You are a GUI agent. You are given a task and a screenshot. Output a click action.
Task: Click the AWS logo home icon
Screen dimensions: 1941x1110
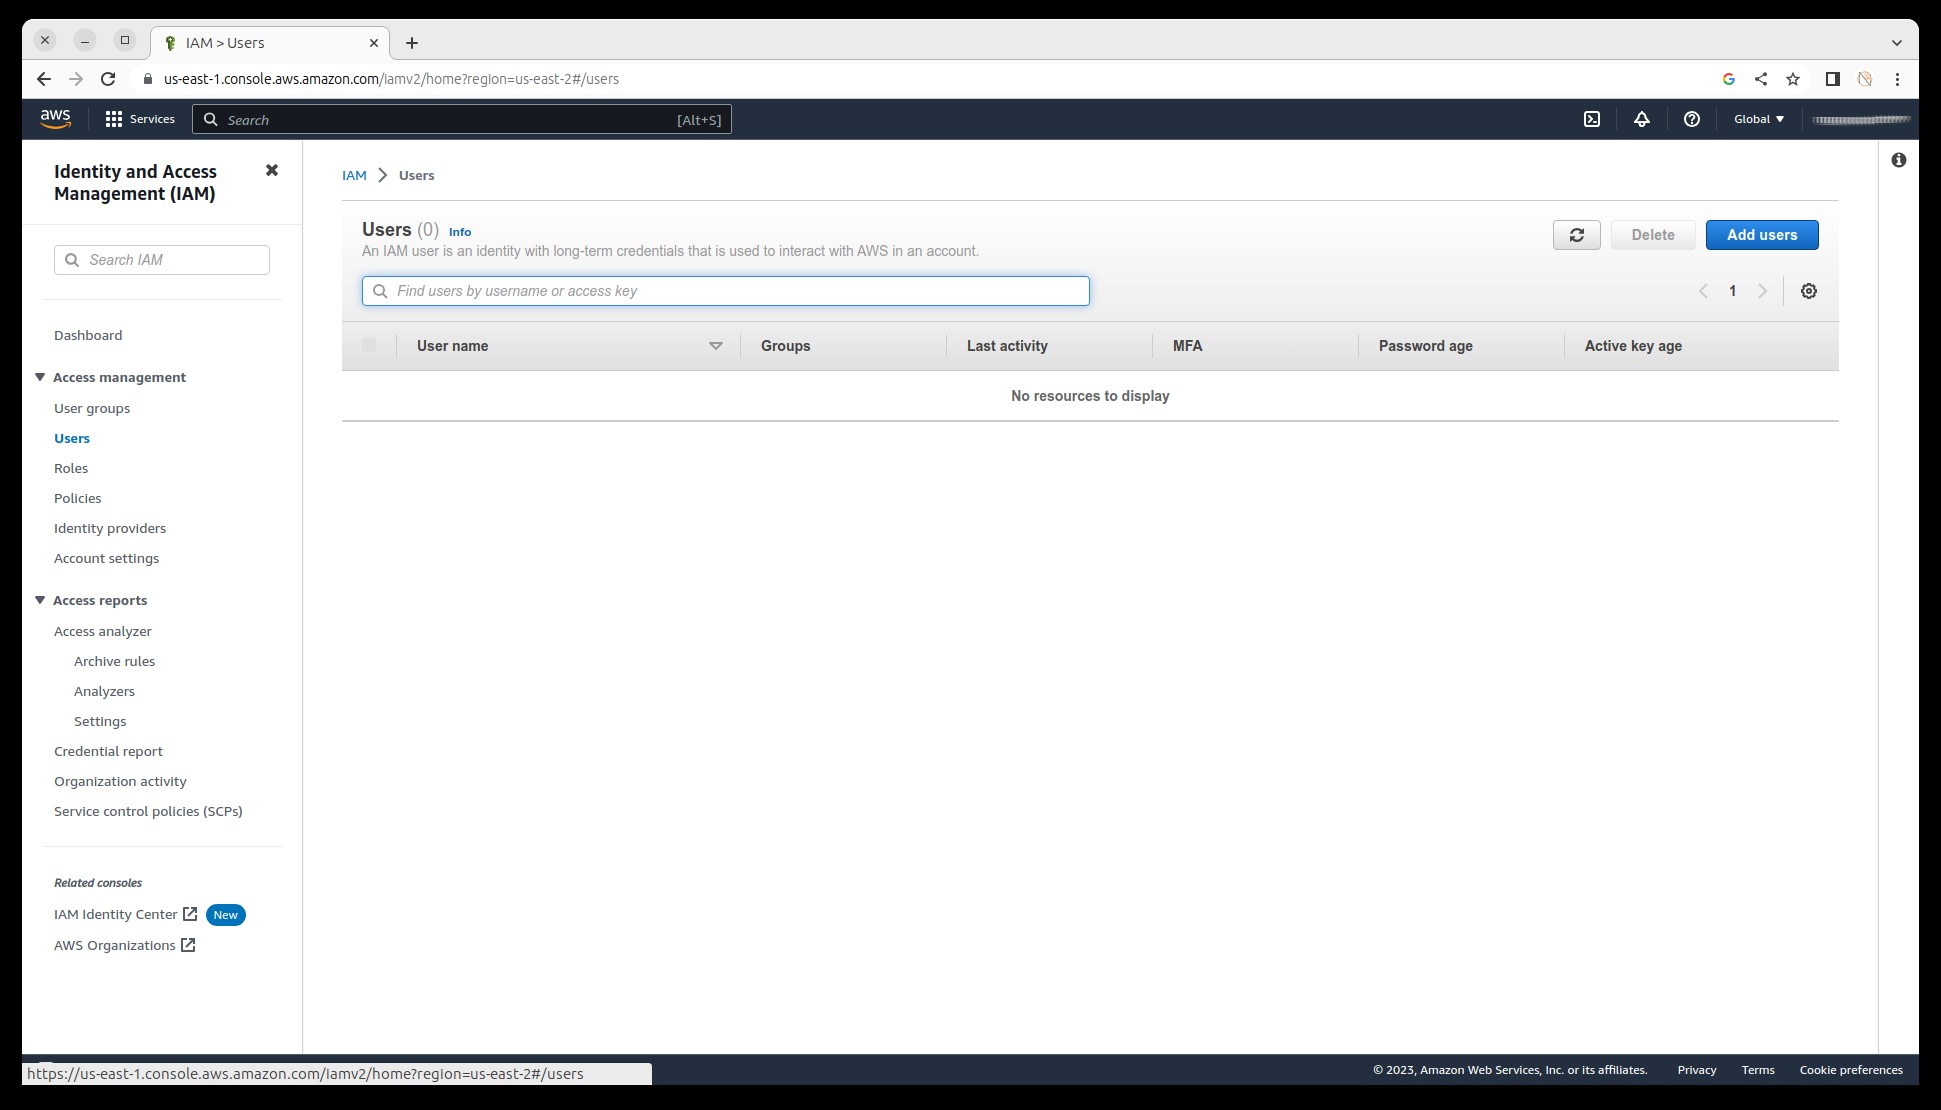coord(55,119)
